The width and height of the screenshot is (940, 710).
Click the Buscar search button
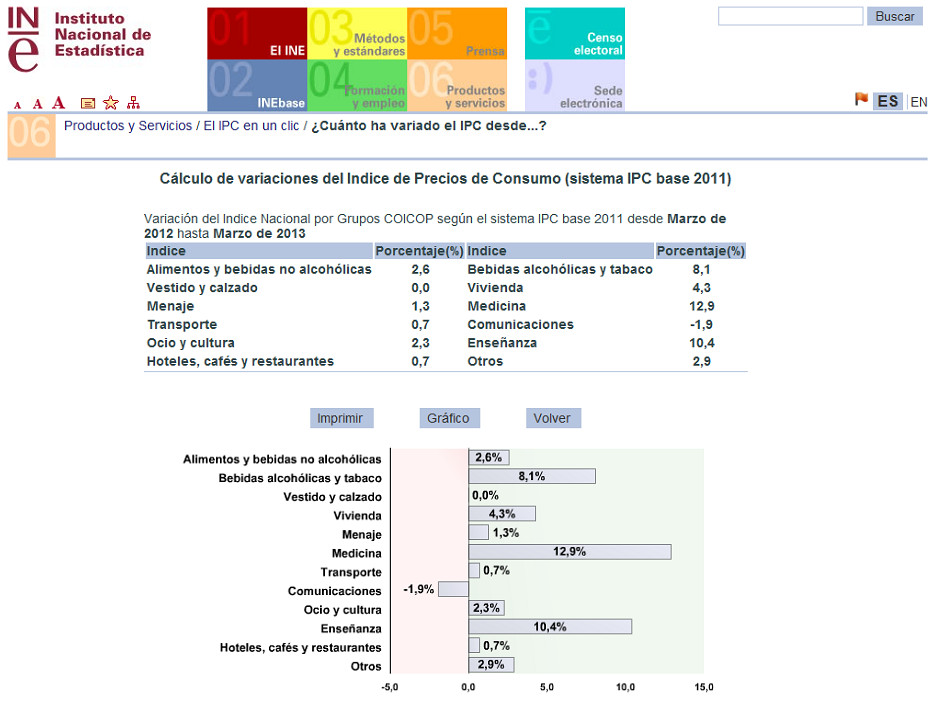(894, 16)
